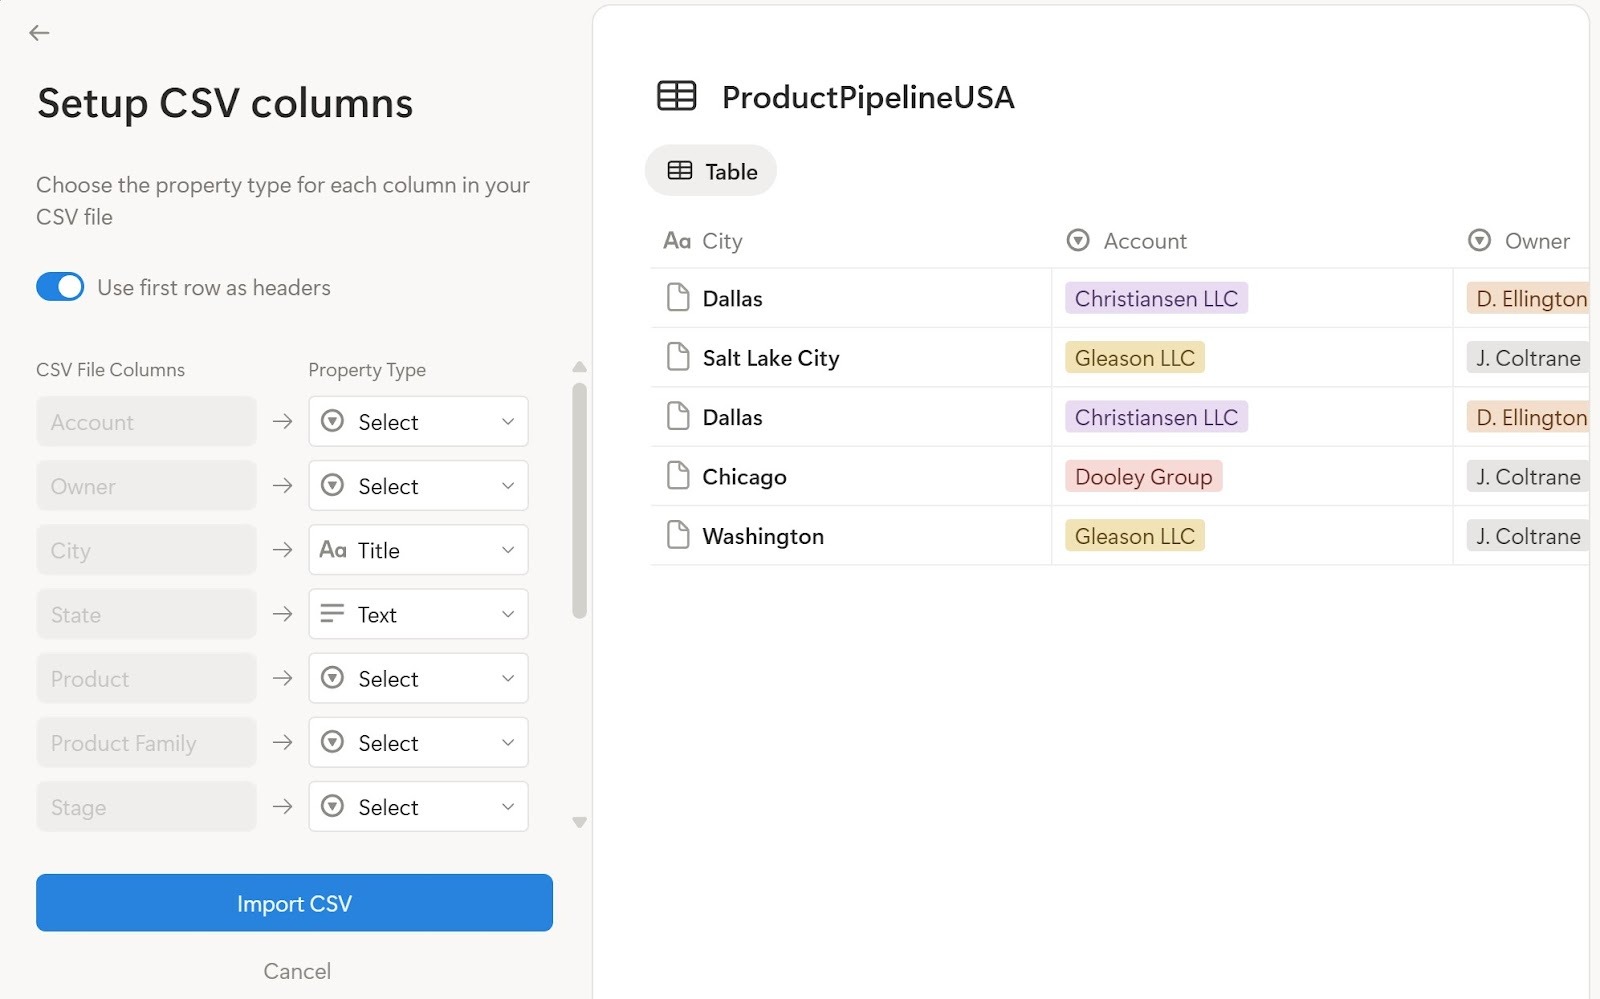
Task: Click the J. Coltrane tag in the Chicago row
Action: 1528,476
